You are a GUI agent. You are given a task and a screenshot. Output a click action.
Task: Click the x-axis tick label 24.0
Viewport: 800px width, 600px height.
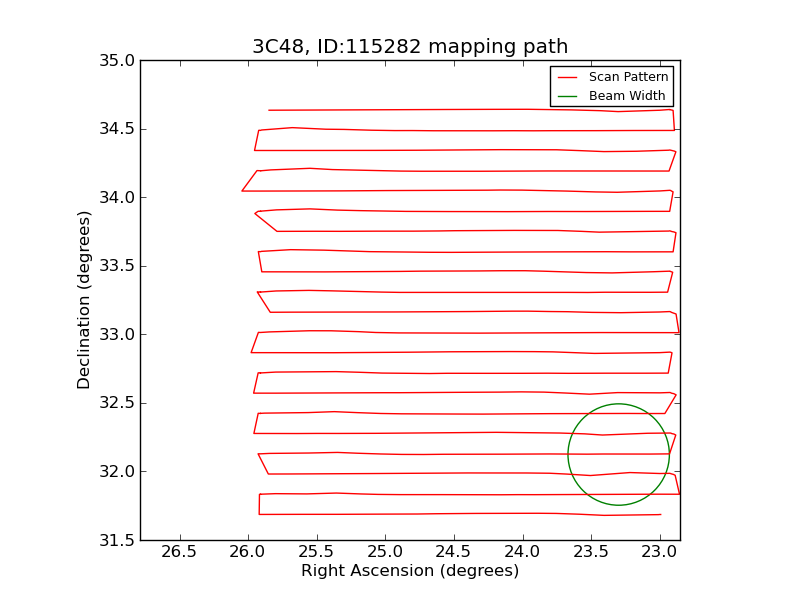pos(522,552)
